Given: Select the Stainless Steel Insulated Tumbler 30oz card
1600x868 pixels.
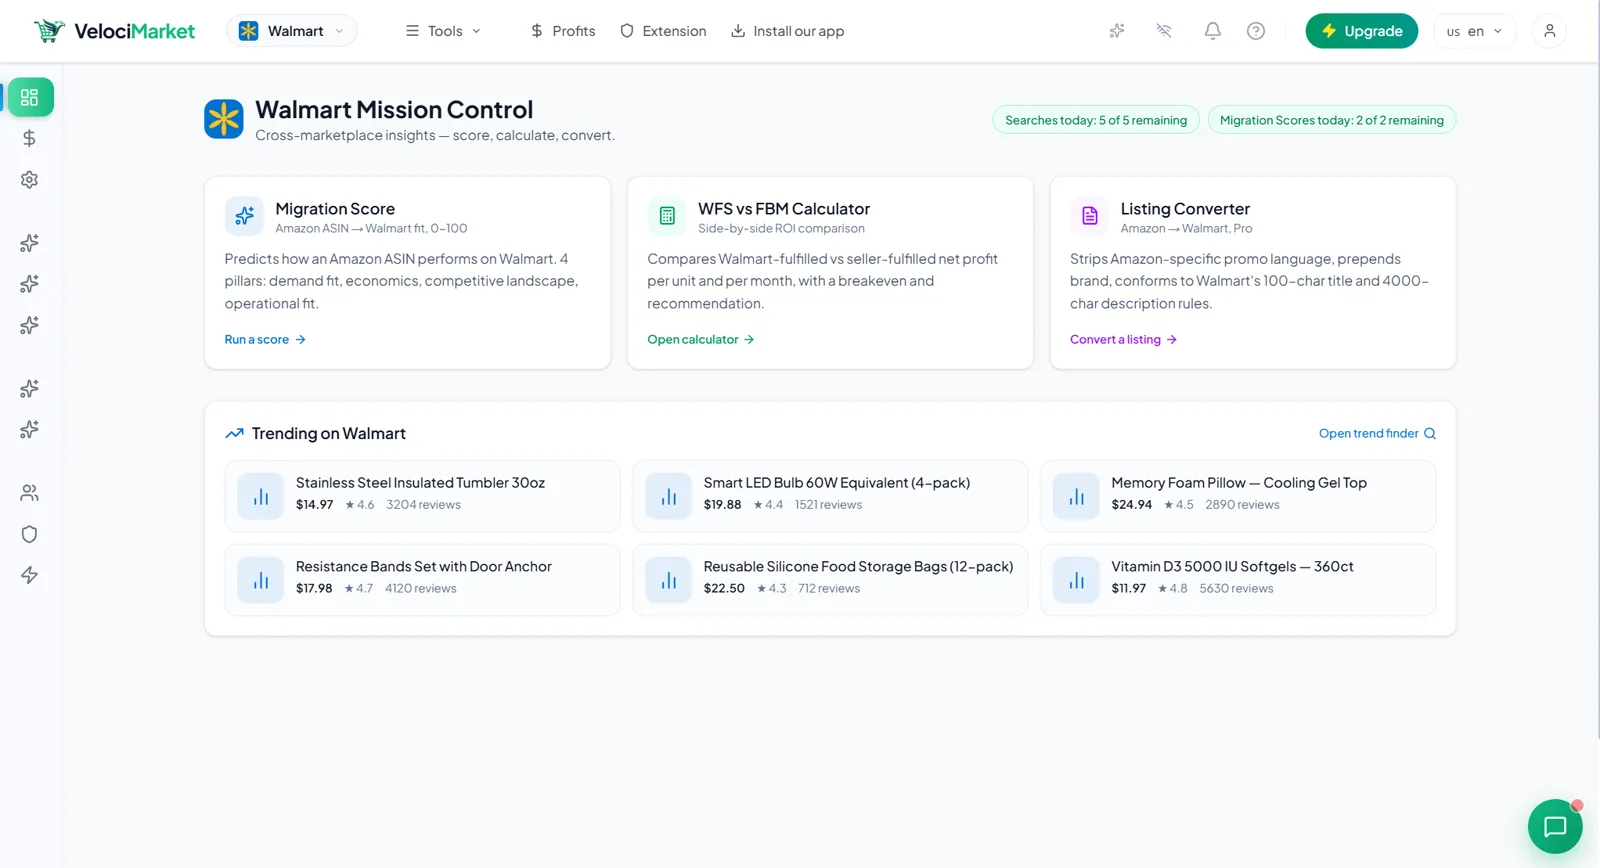Looking at the screenshot, I should [x=422, y=496].
